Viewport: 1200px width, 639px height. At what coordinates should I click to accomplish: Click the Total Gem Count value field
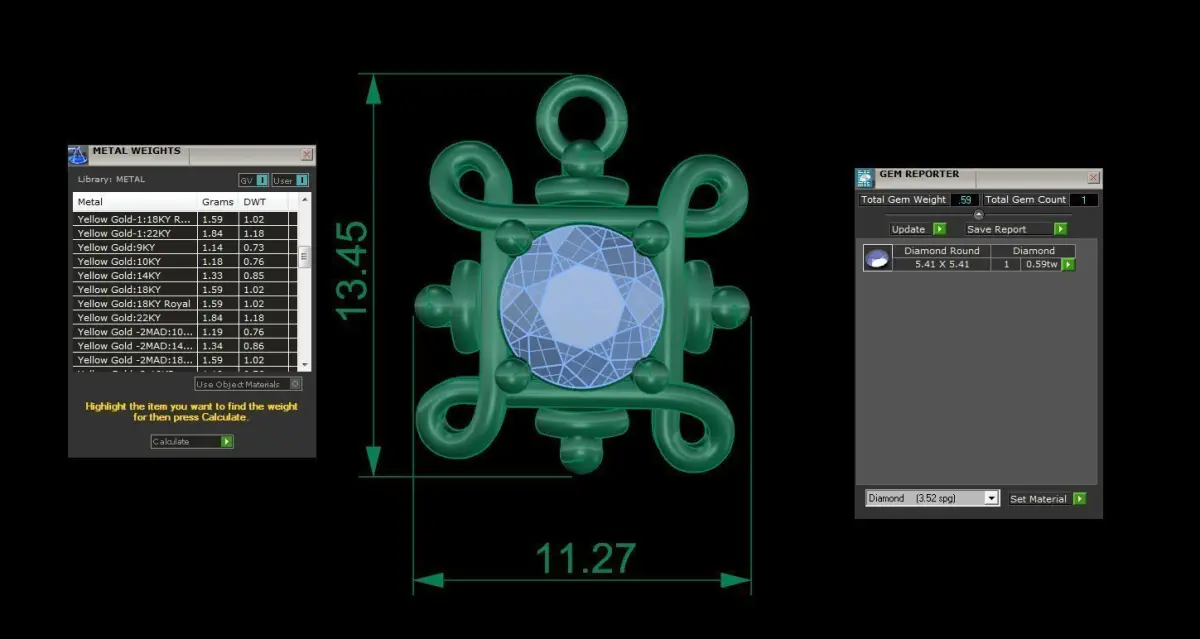click(x=1084, y=200)
